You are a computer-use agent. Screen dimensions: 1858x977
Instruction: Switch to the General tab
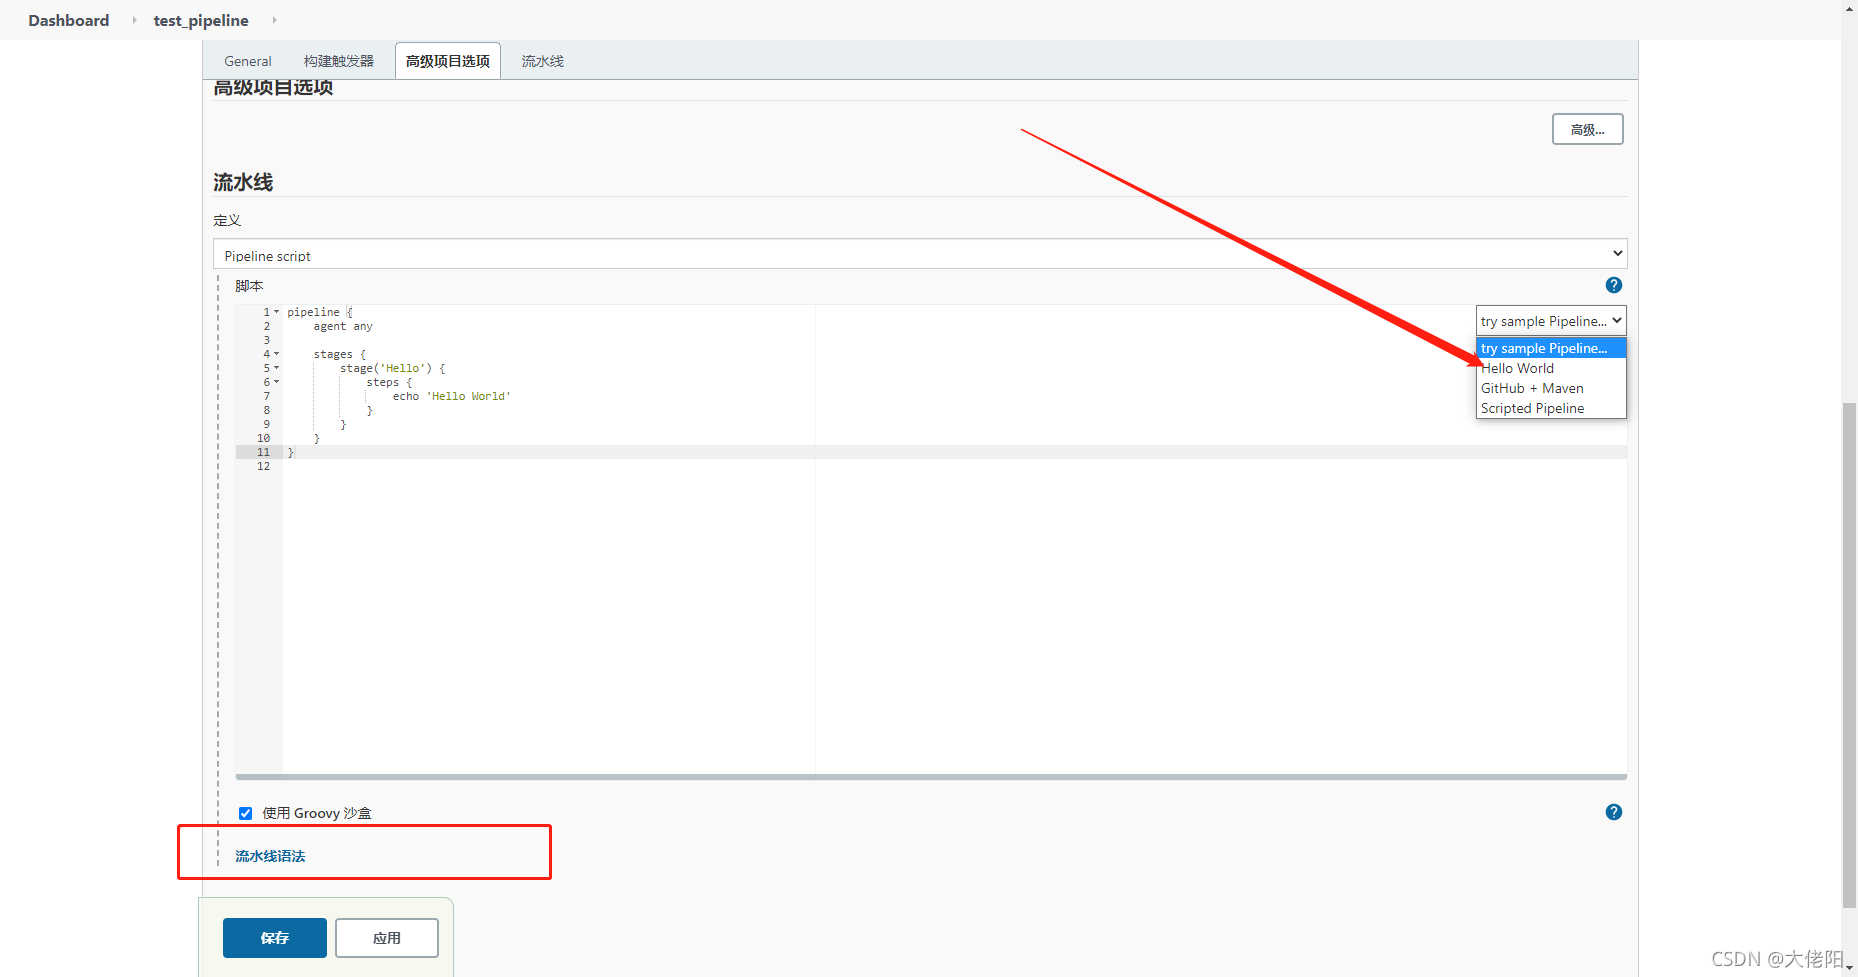247,61
